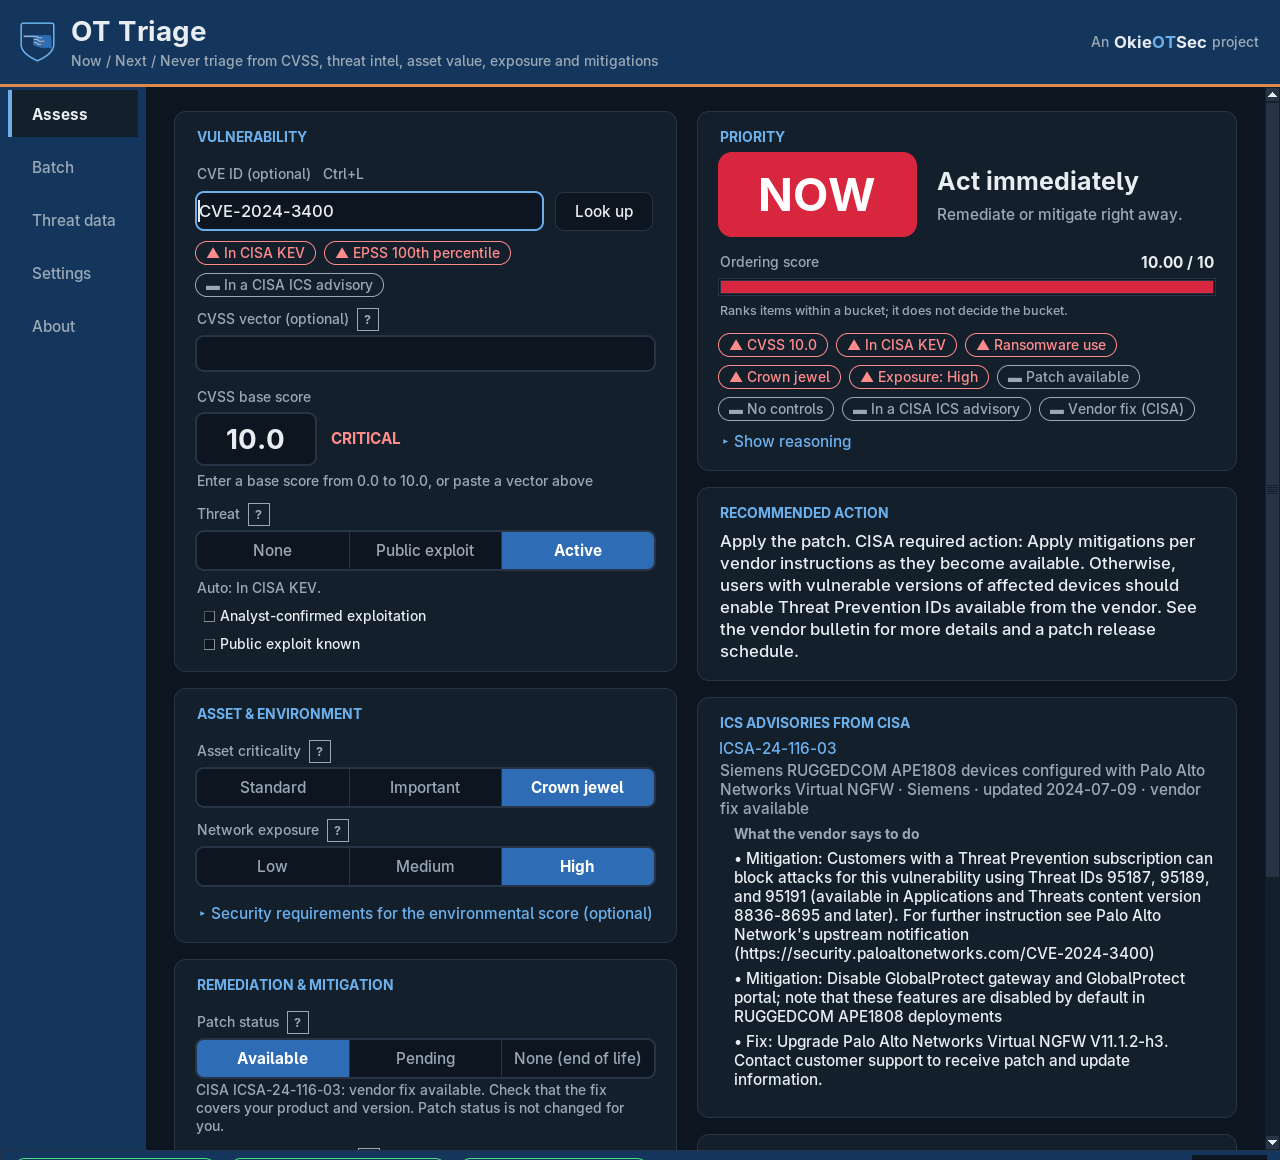Switch to the Batch tab
Image resolution: width=1280 pixels, height=1160 pixels.
(73, 167)
